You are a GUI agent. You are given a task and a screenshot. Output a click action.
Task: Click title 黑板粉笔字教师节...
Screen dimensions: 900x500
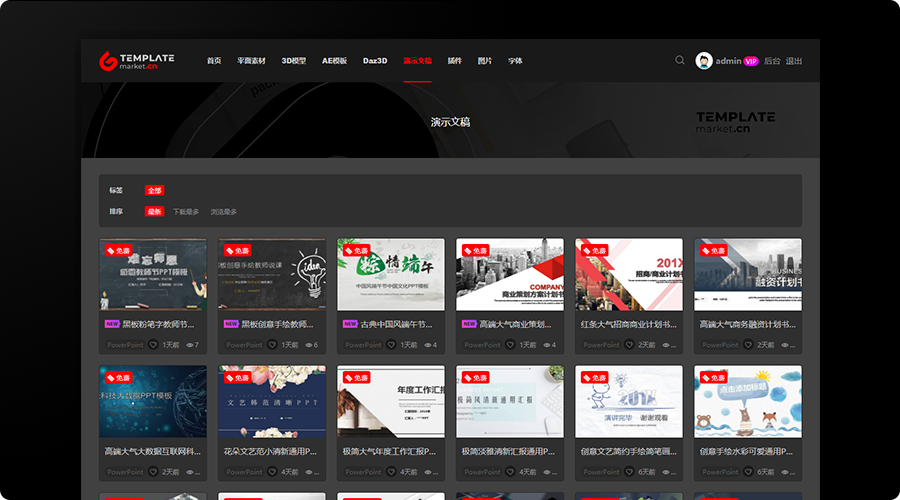(x=158, y=324)
